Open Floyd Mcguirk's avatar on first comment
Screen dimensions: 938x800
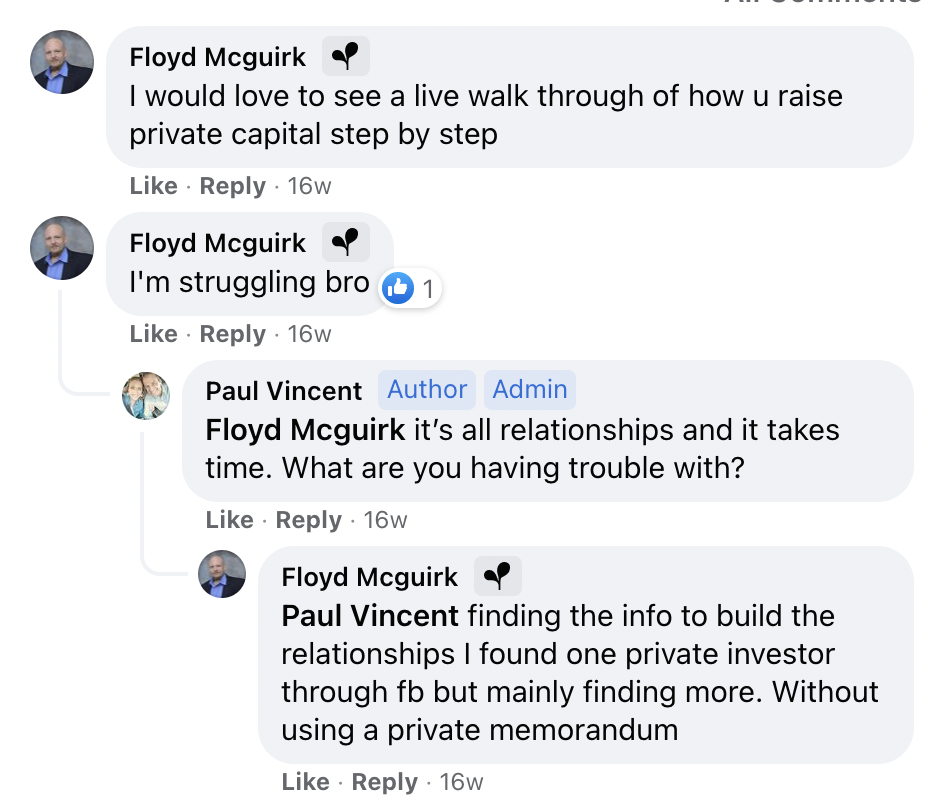[x=62, y=62]
